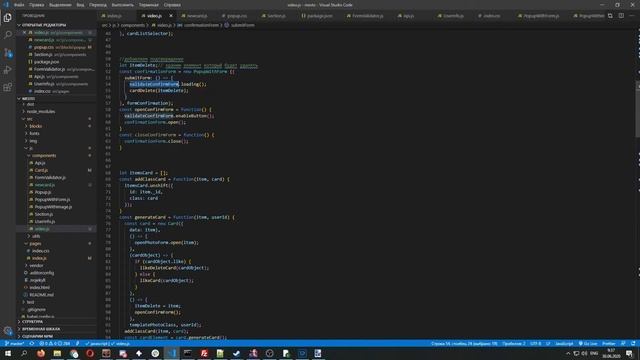Screen dimensions: 640x360
Task: Open the editor More Actions ellipsis
Action: (x=632, y=16)
